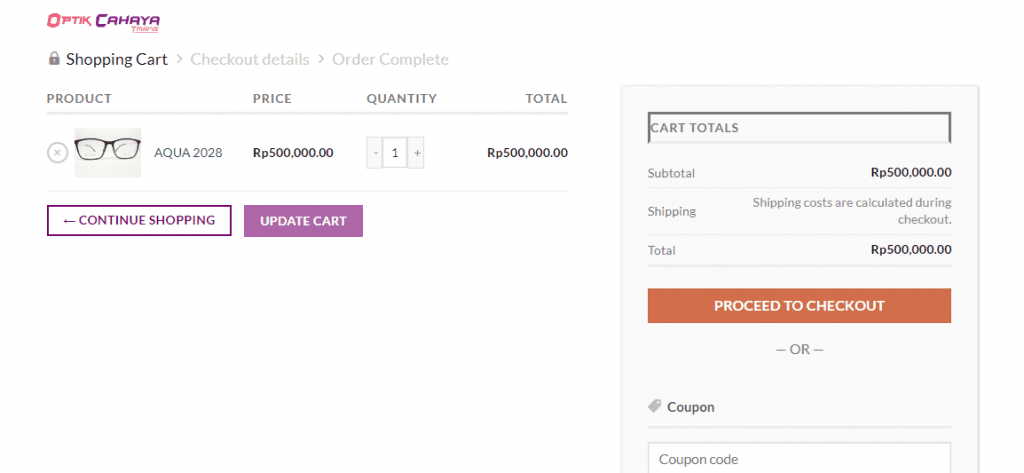This screenshot has height=473, width=1024.
Task: Remove AQUA 2028 from the cart
Action: 57,153
